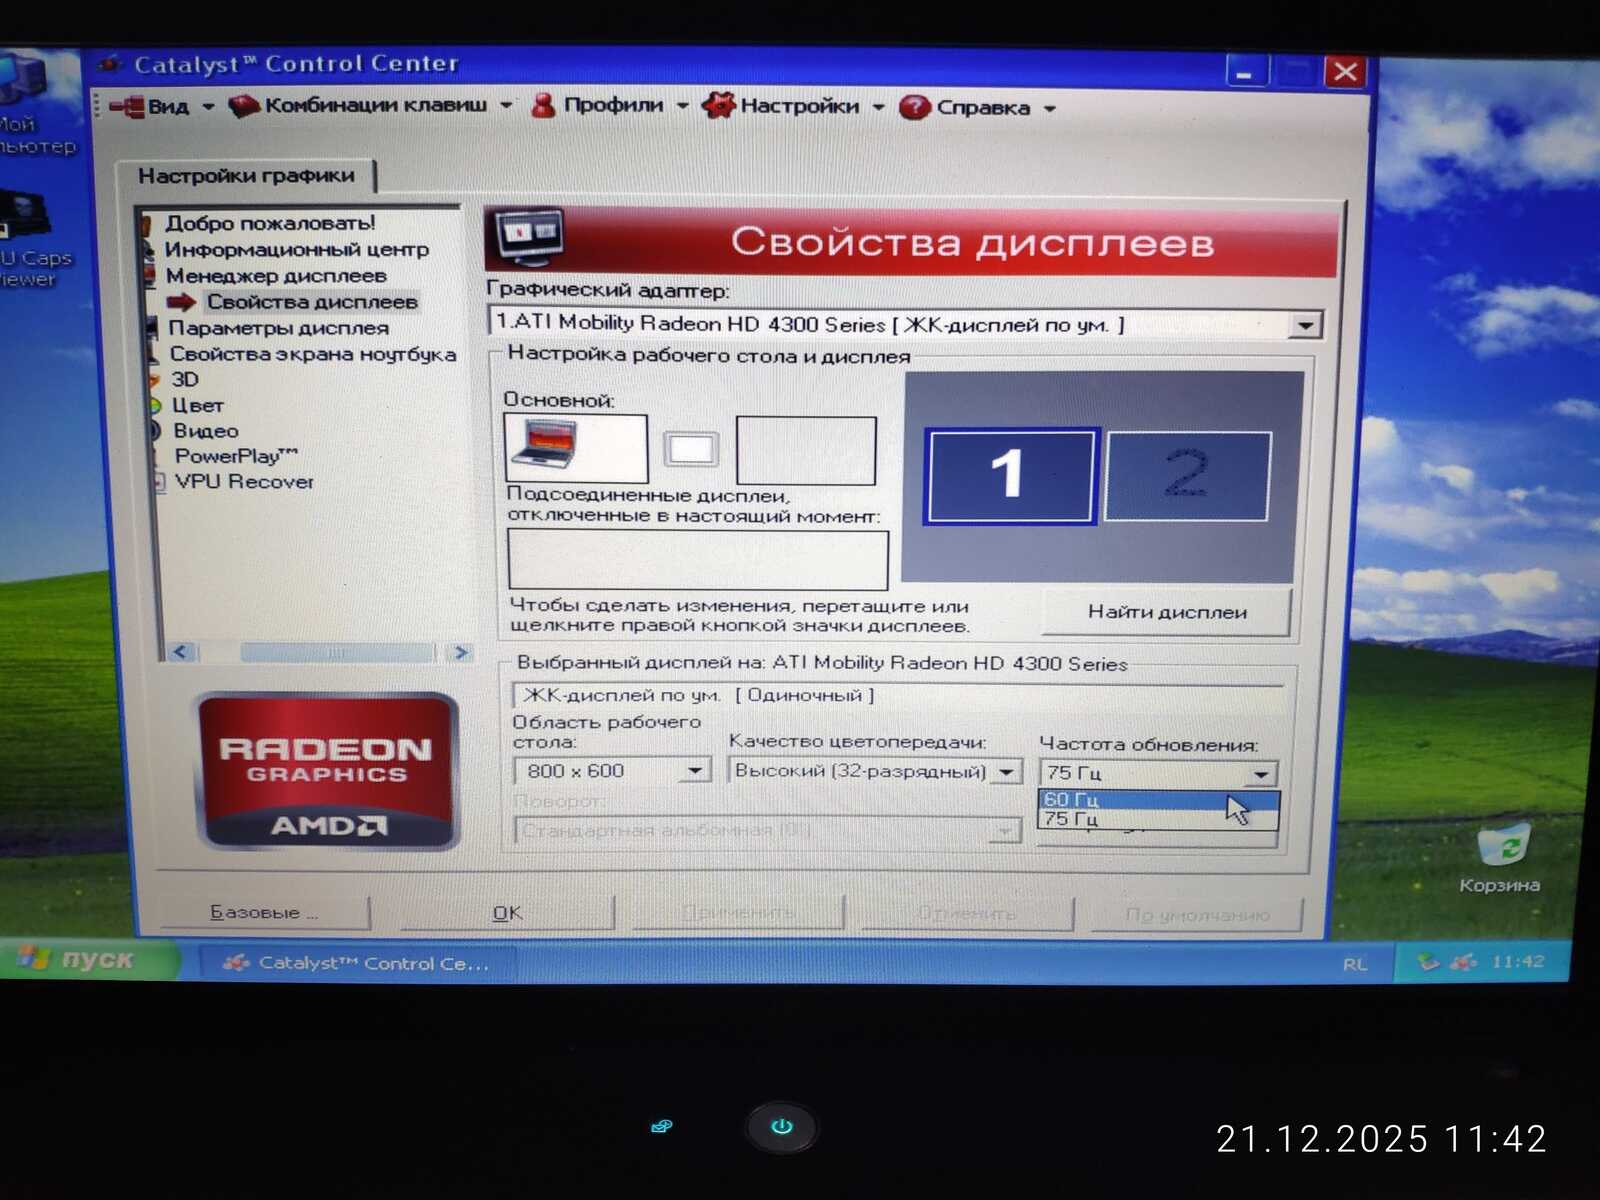
Task: Expand the Качество цветопередачи dropdown
Action: 1006,772
